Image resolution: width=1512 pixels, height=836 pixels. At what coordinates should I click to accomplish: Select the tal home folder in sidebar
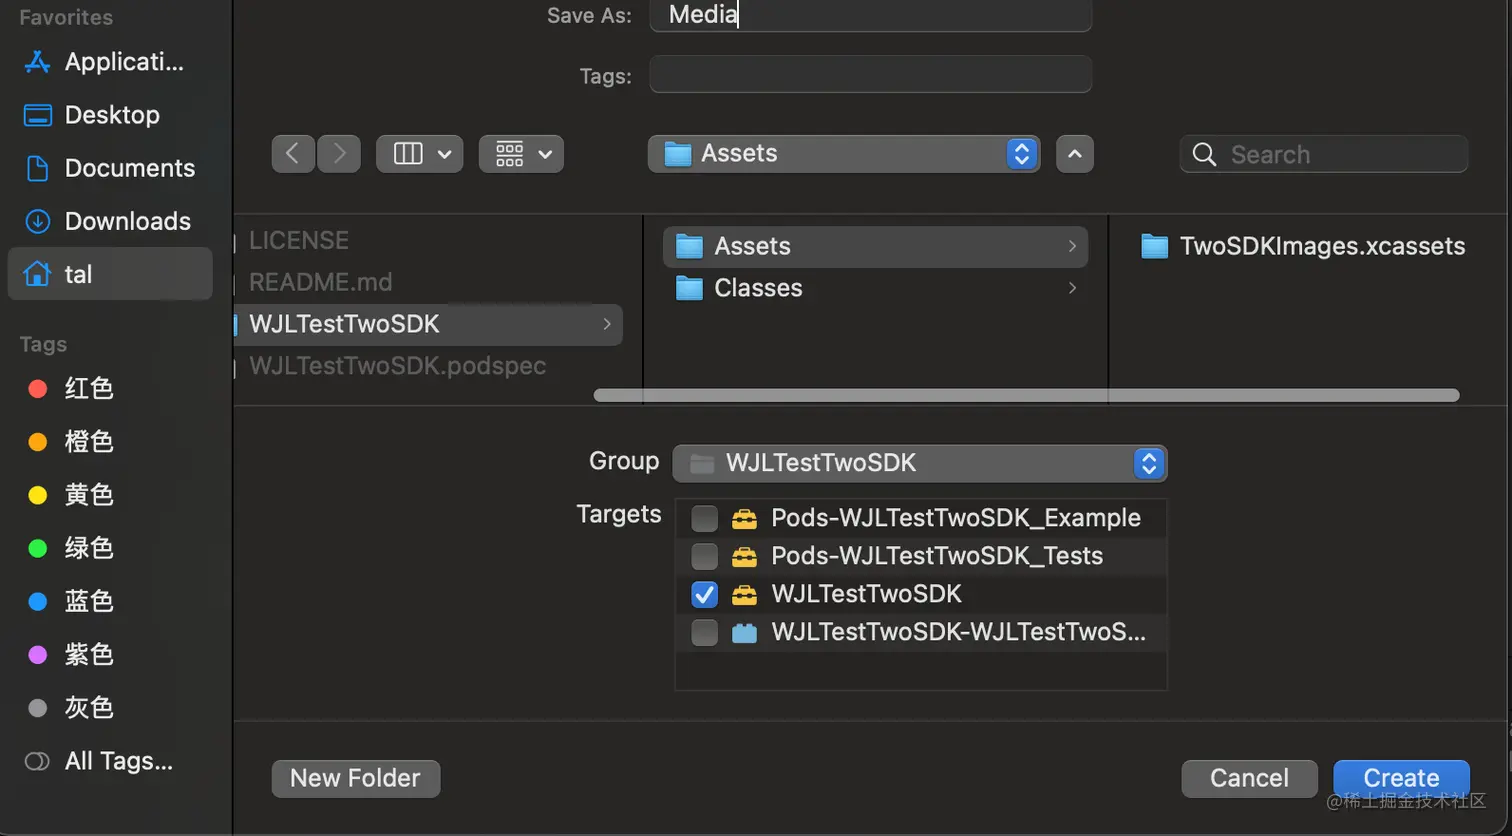pyautogui.click(x=110, y=274)
